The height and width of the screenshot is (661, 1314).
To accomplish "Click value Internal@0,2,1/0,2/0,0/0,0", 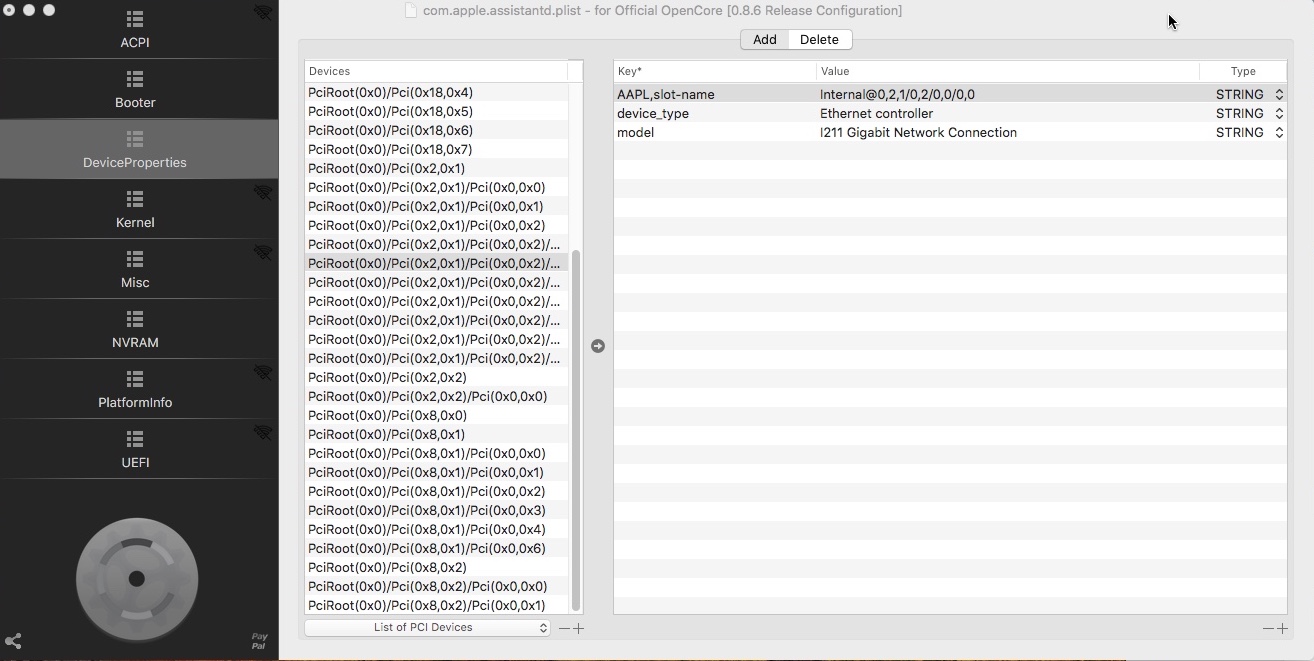I will [x=897, y=94].
